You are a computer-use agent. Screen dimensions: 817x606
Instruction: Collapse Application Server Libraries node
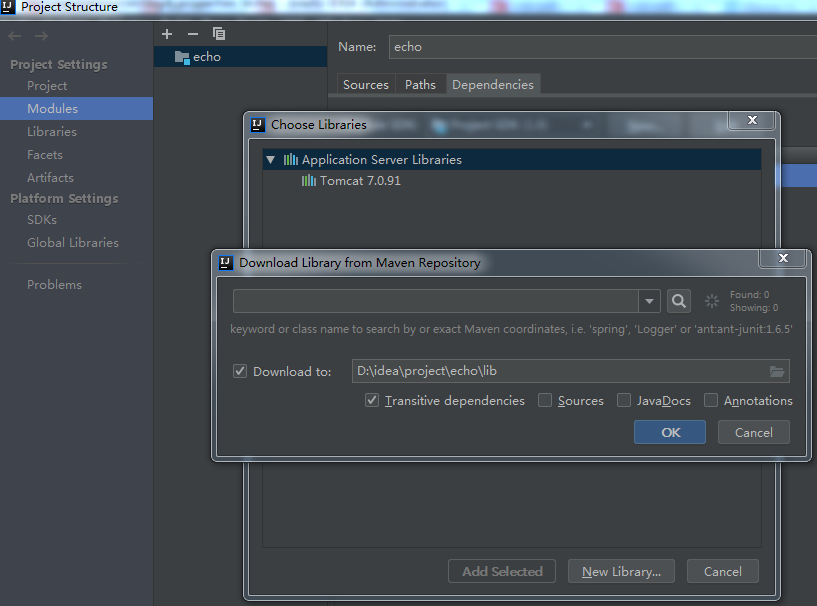click(x=270, y=160)
